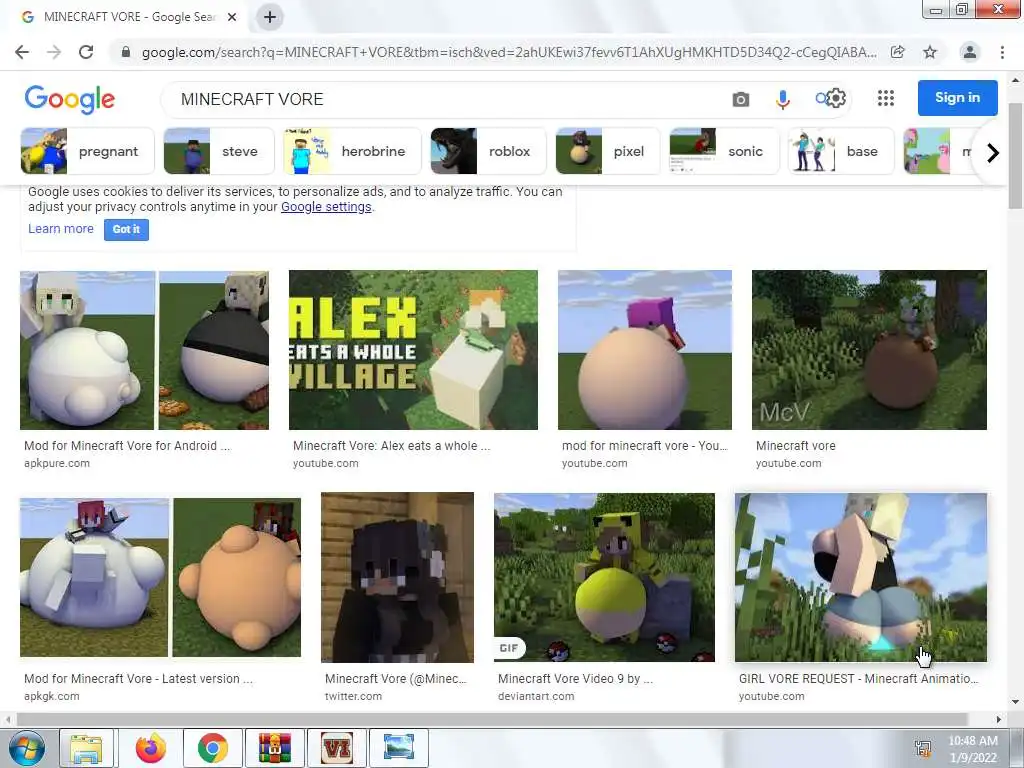1024x768 pixels.
Task: Open a new tab with the plus button
Action: click(270, 17)
